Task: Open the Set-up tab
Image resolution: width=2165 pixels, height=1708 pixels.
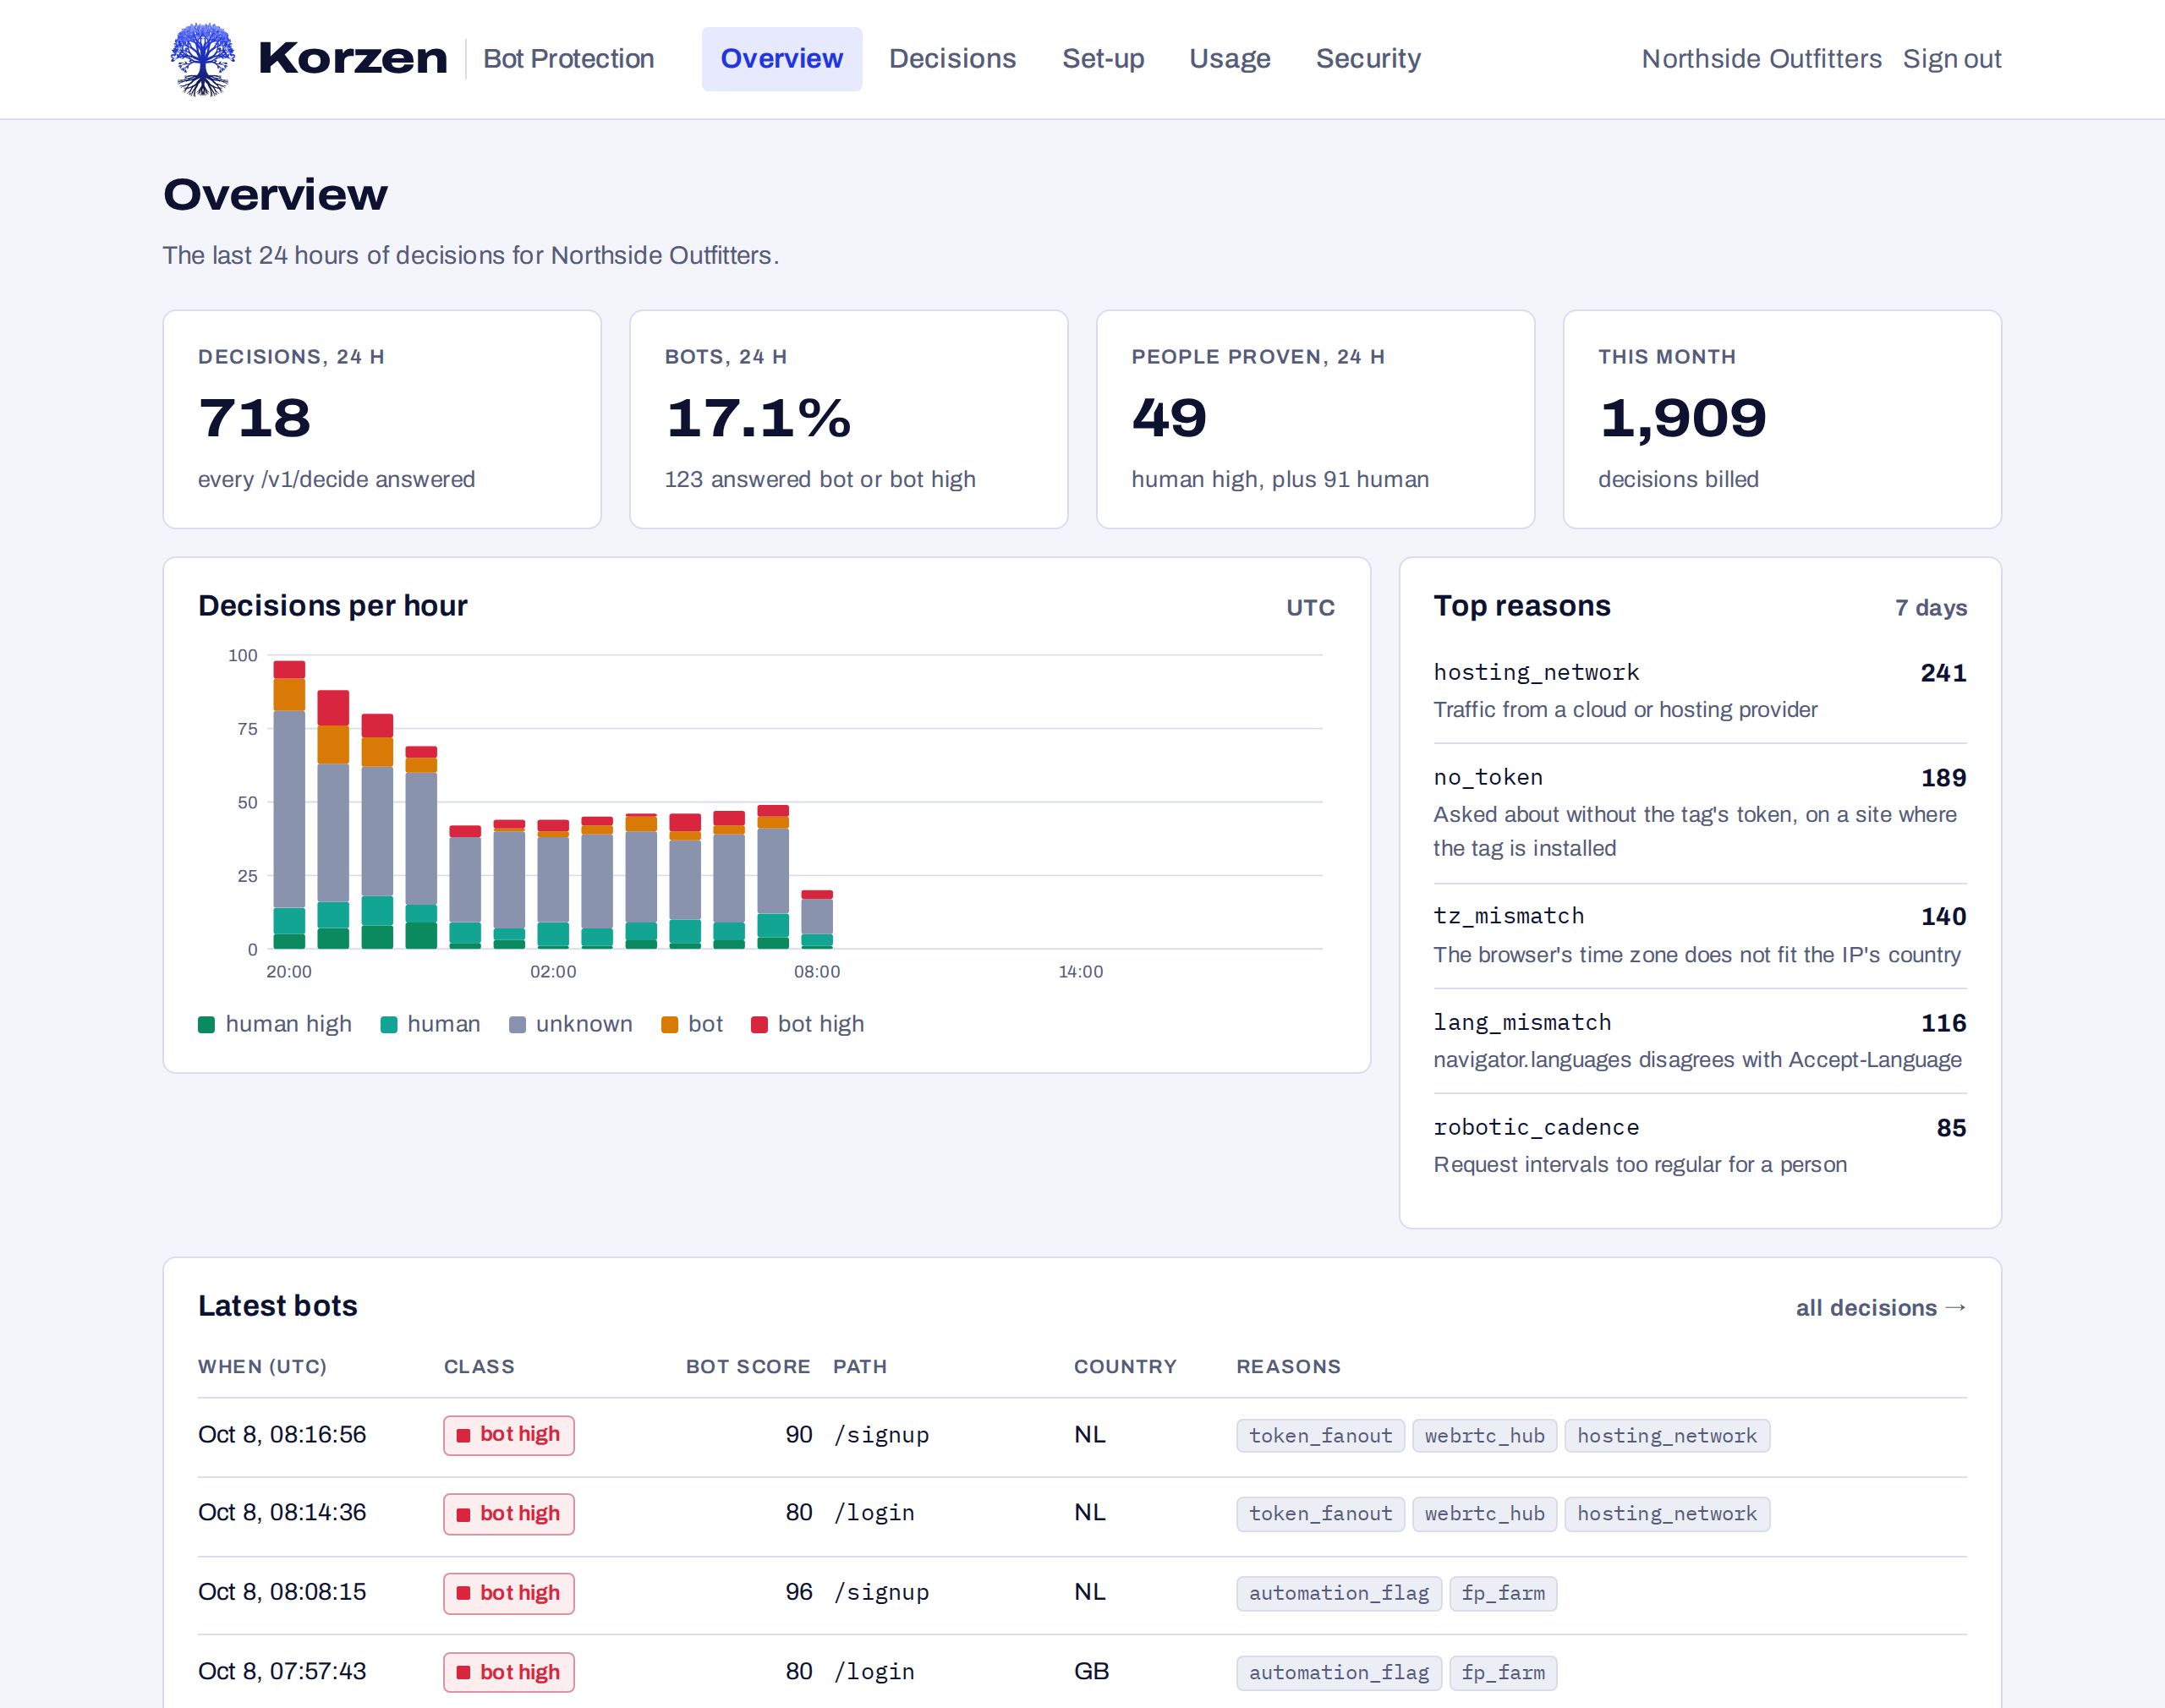Action: 1103,59
